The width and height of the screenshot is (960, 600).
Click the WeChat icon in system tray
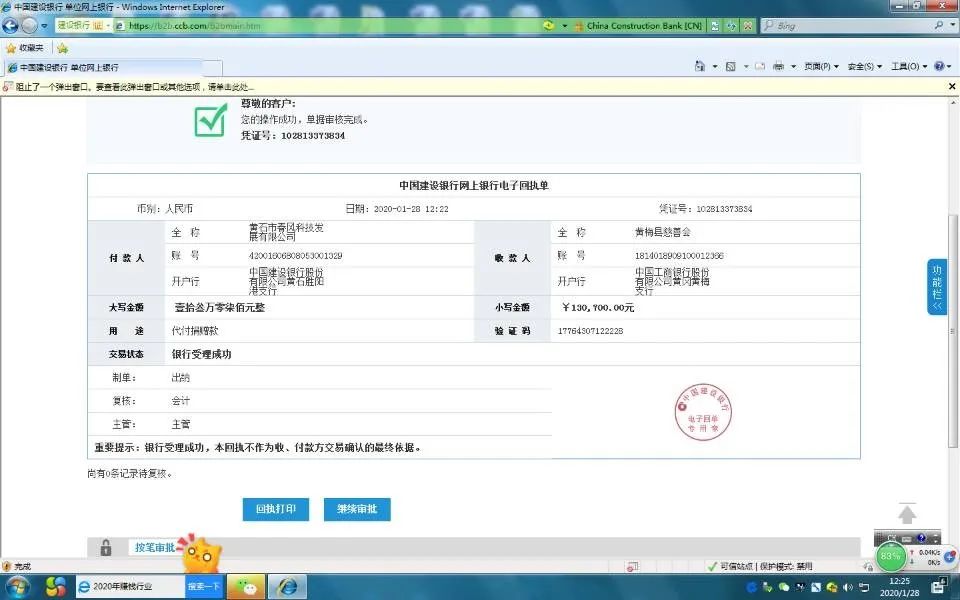(784, 588)
